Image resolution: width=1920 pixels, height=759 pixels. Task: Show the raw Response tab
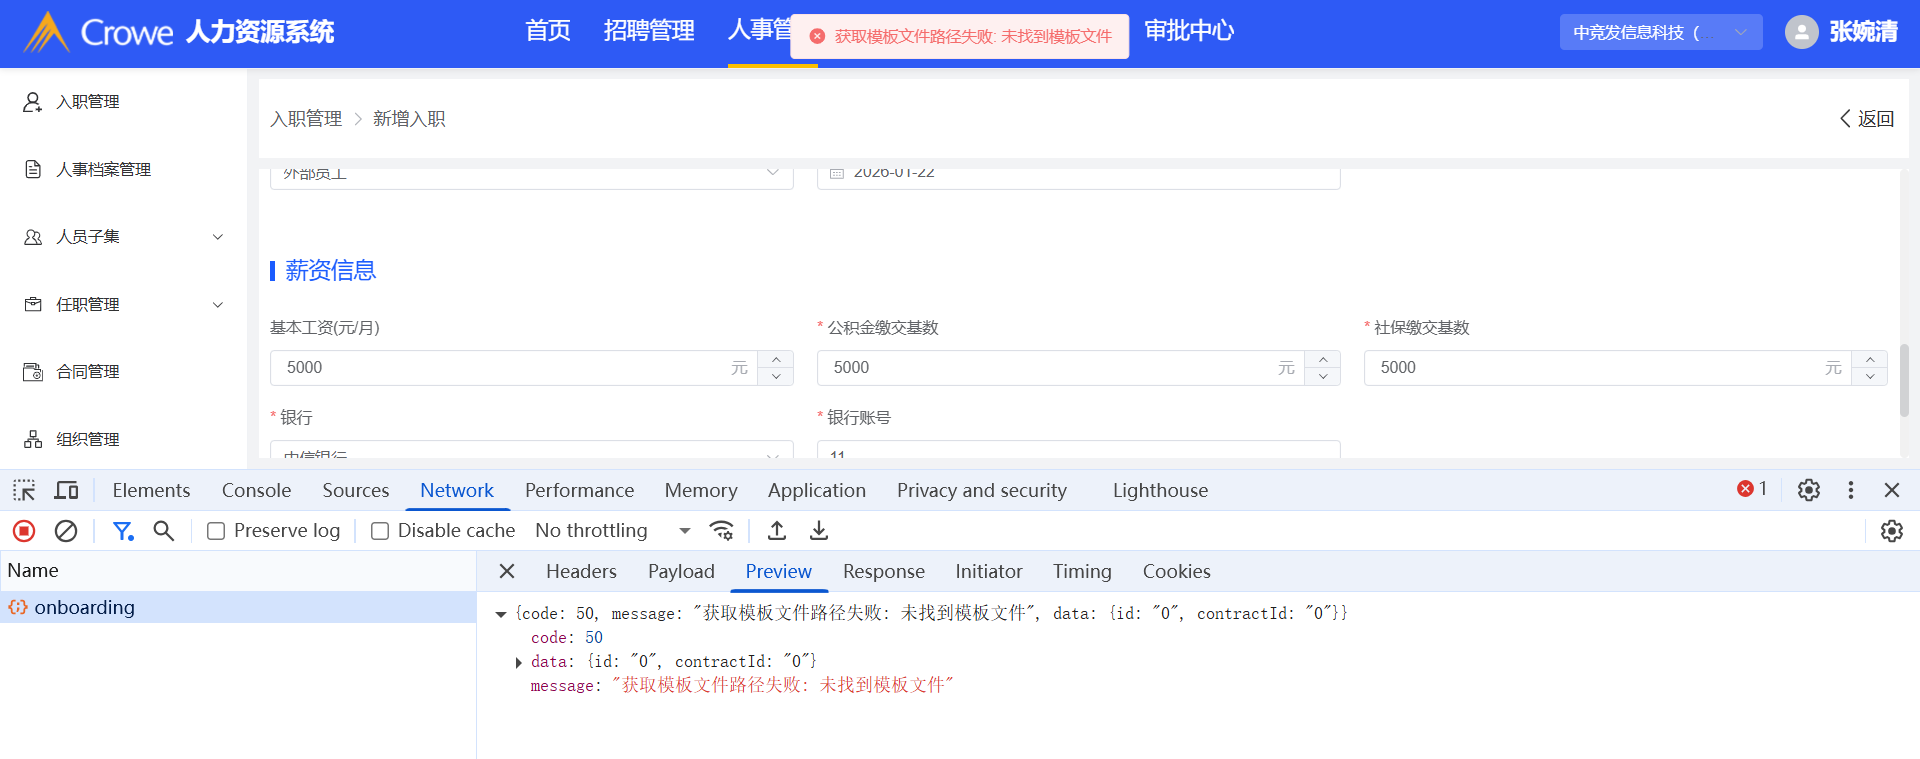click(884, 571)
